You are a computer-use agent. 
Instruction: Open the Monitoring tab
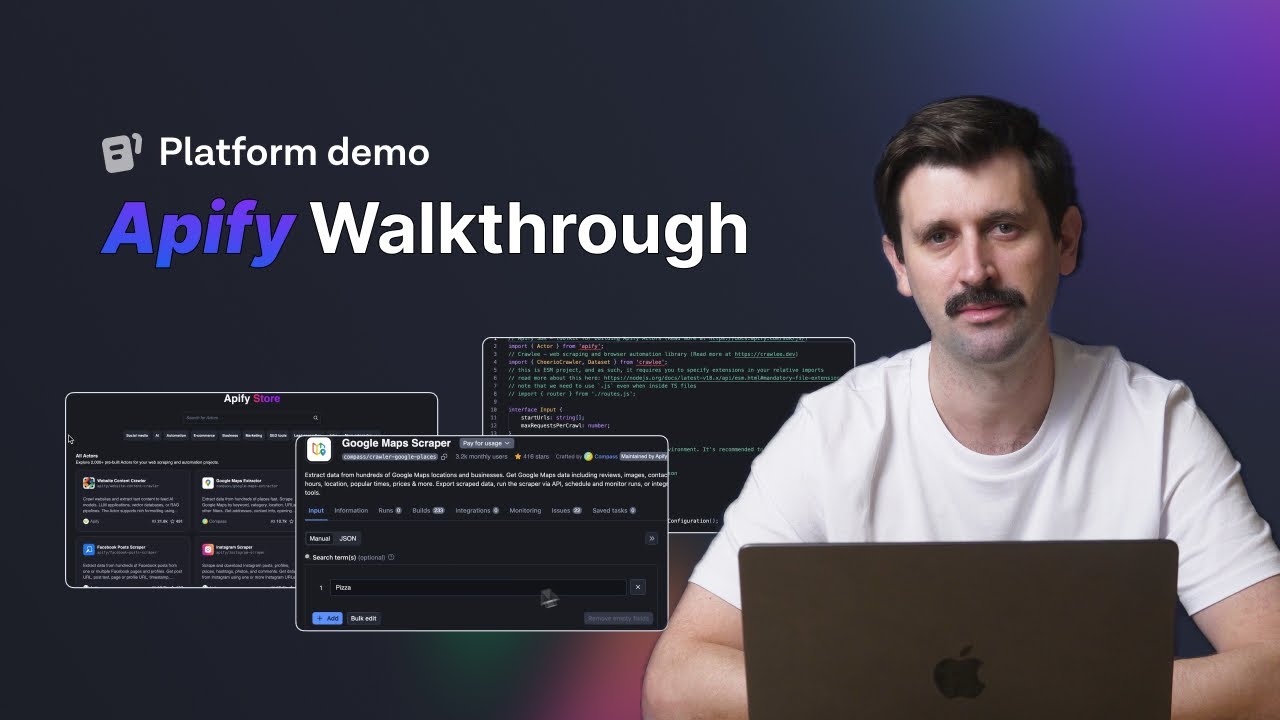525,510
